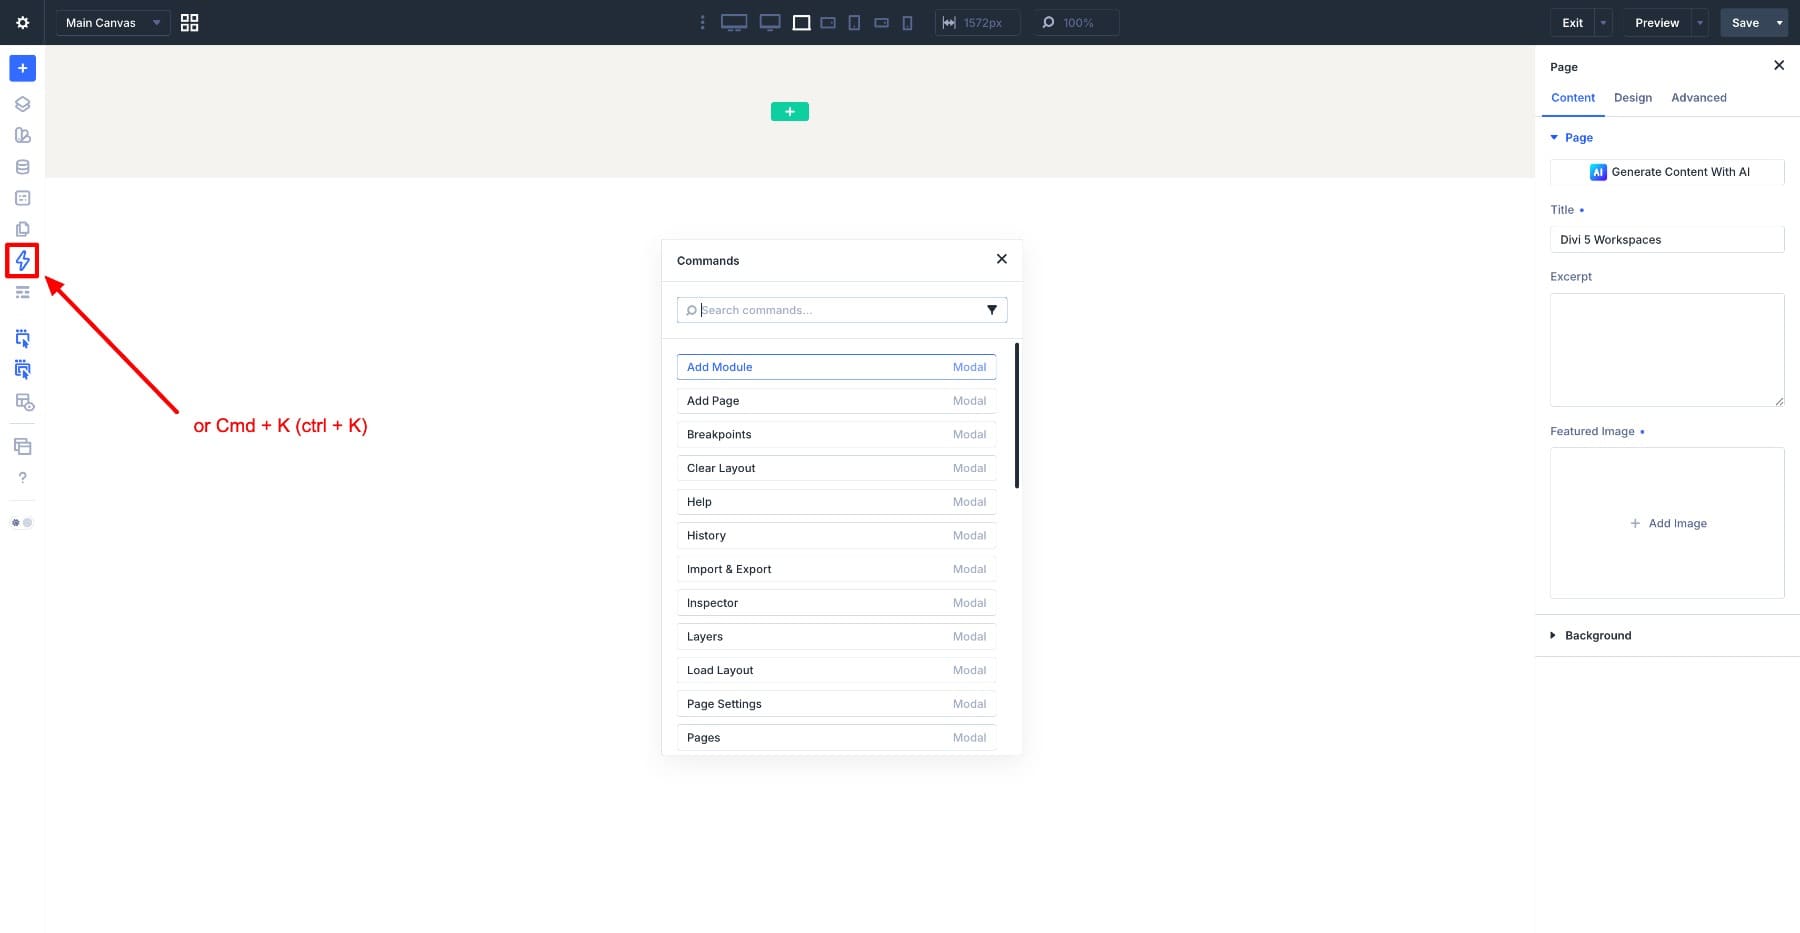Click the green plus to add a section
Viewport: 1800px width, 933px height.
790,111
